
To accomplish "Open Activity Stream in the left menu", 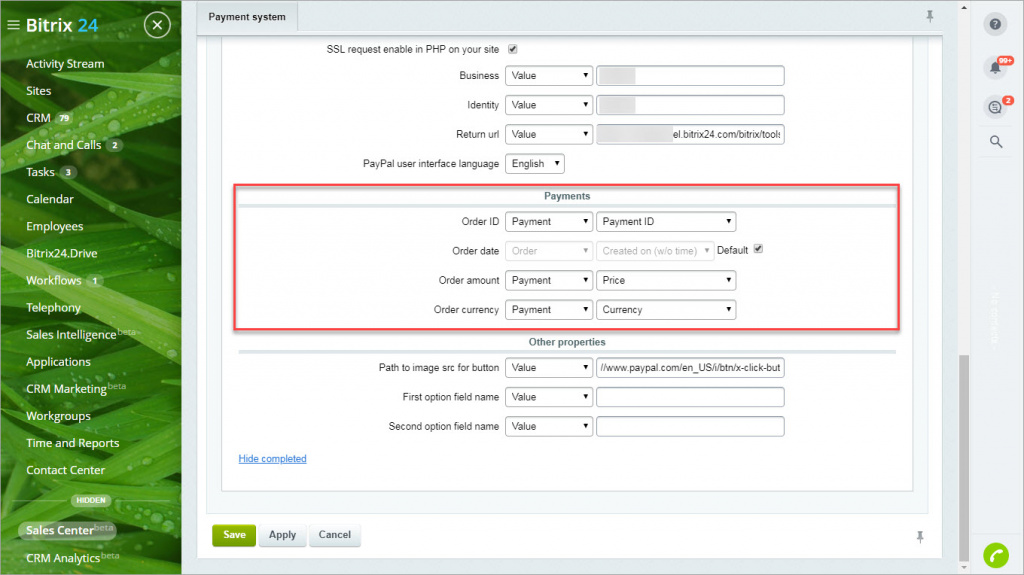I will pos(65,64).
